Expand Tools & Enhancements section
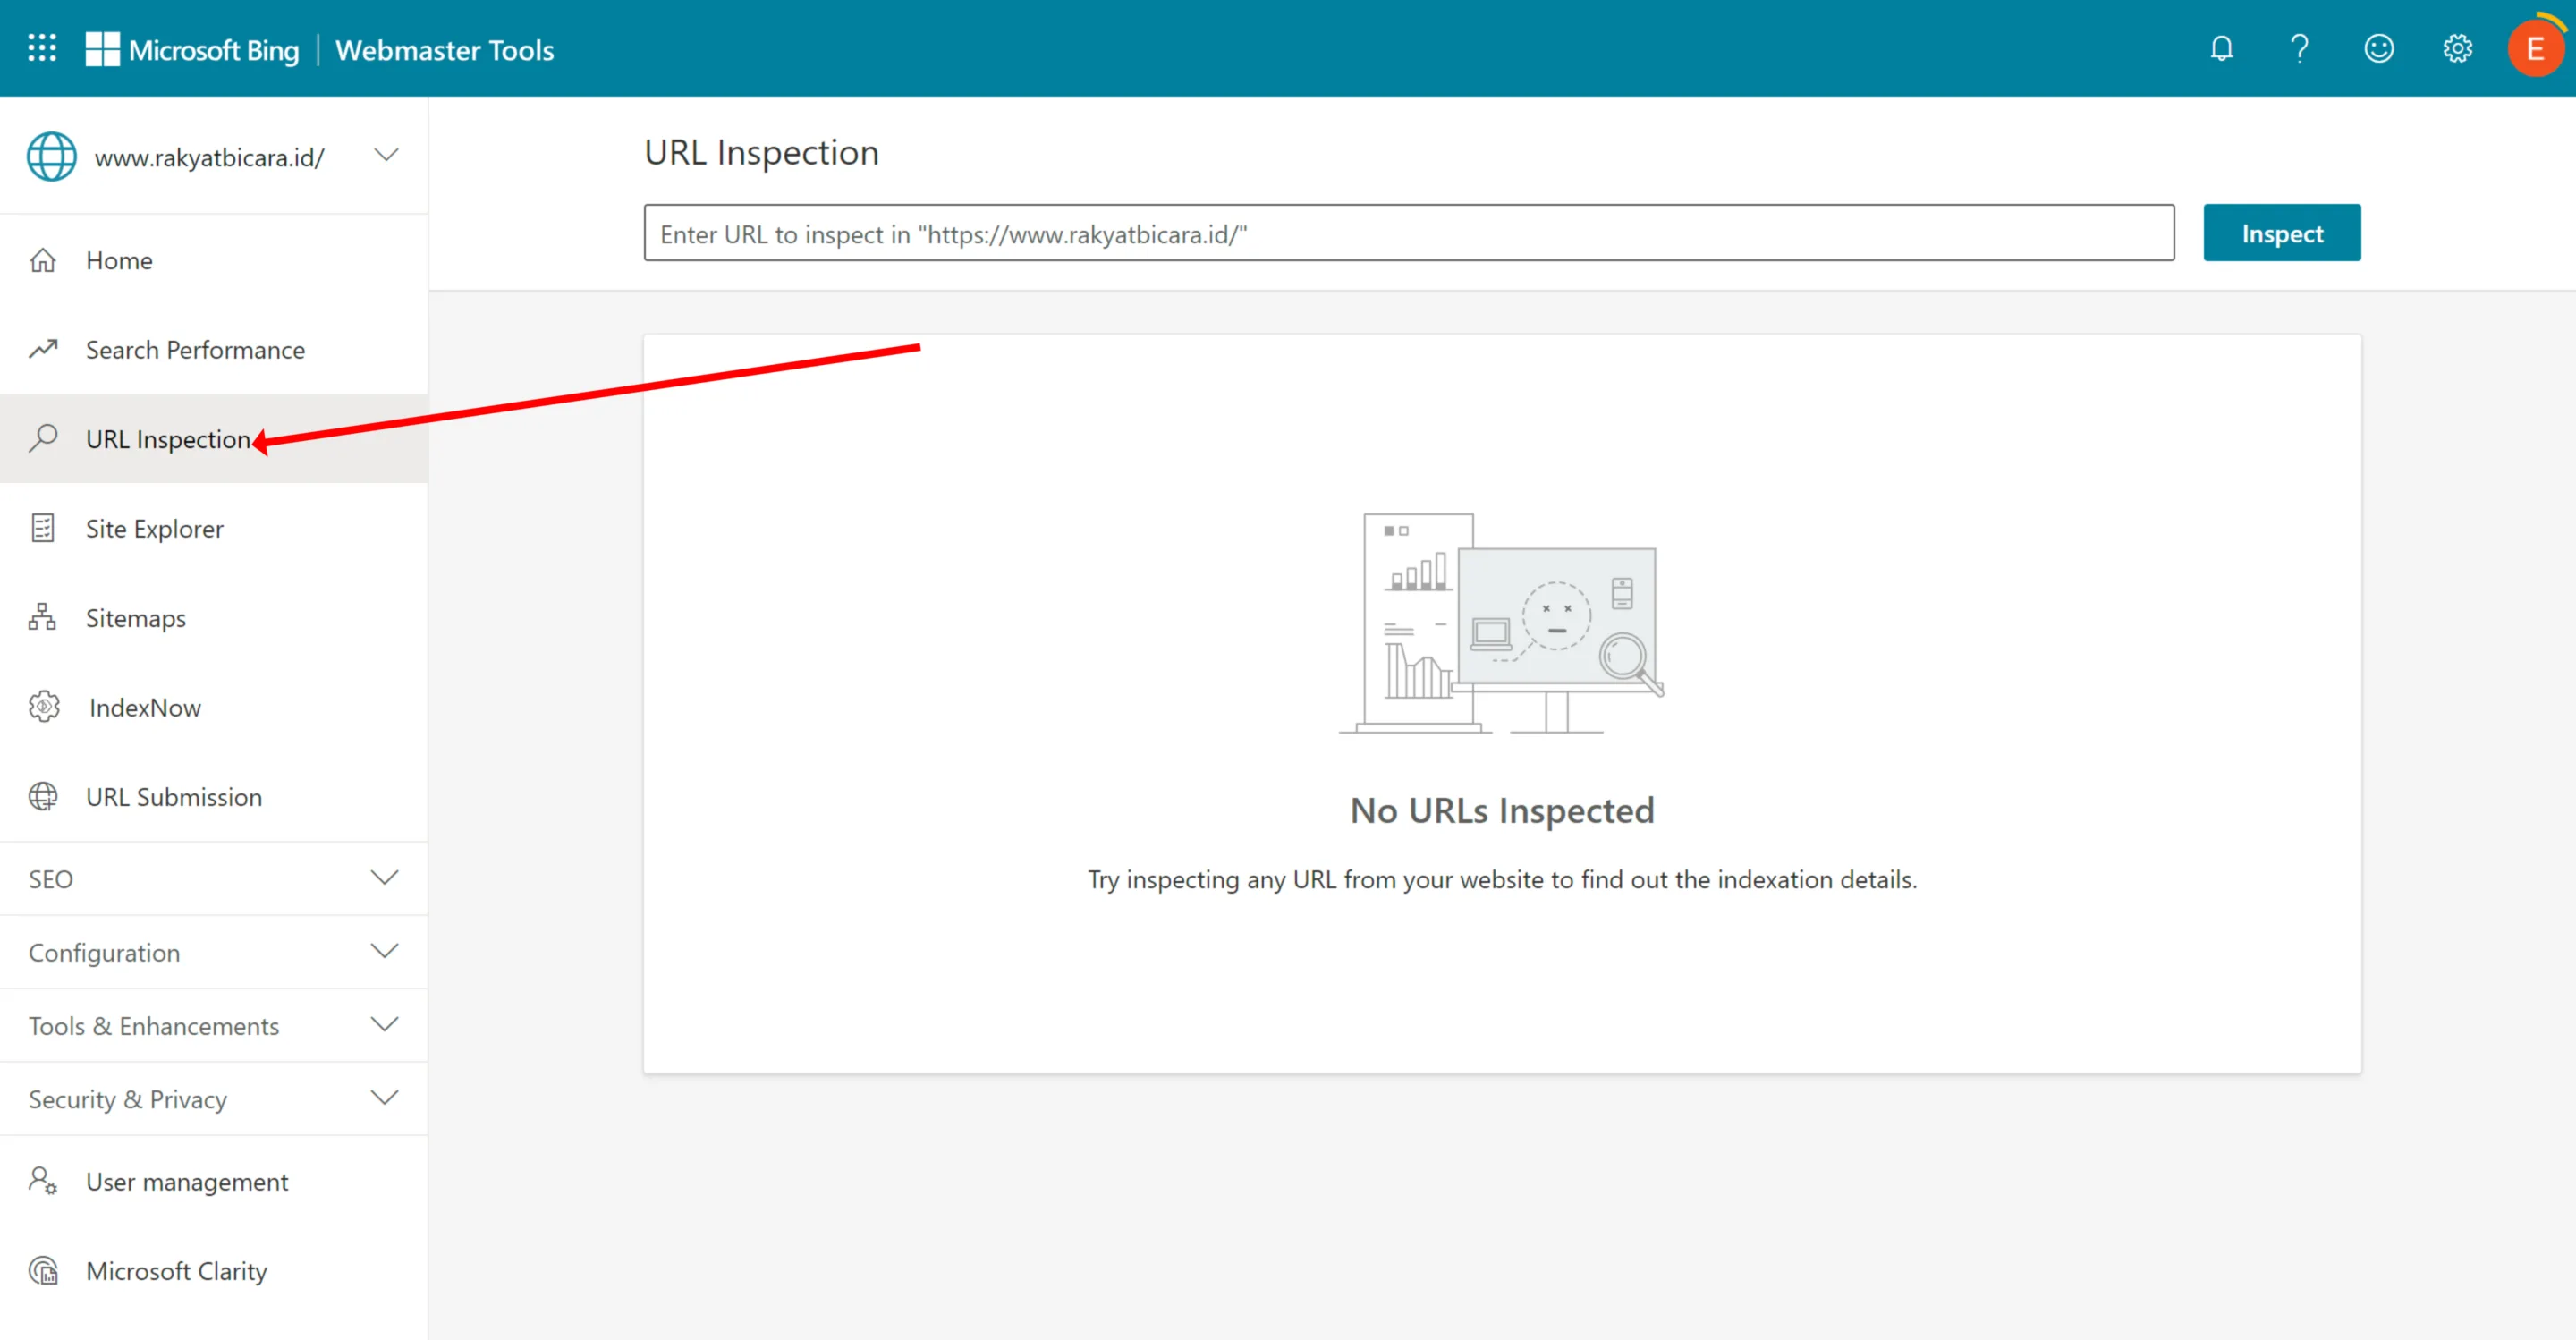2576x1340 pixels. click(x=214, y=1025)
